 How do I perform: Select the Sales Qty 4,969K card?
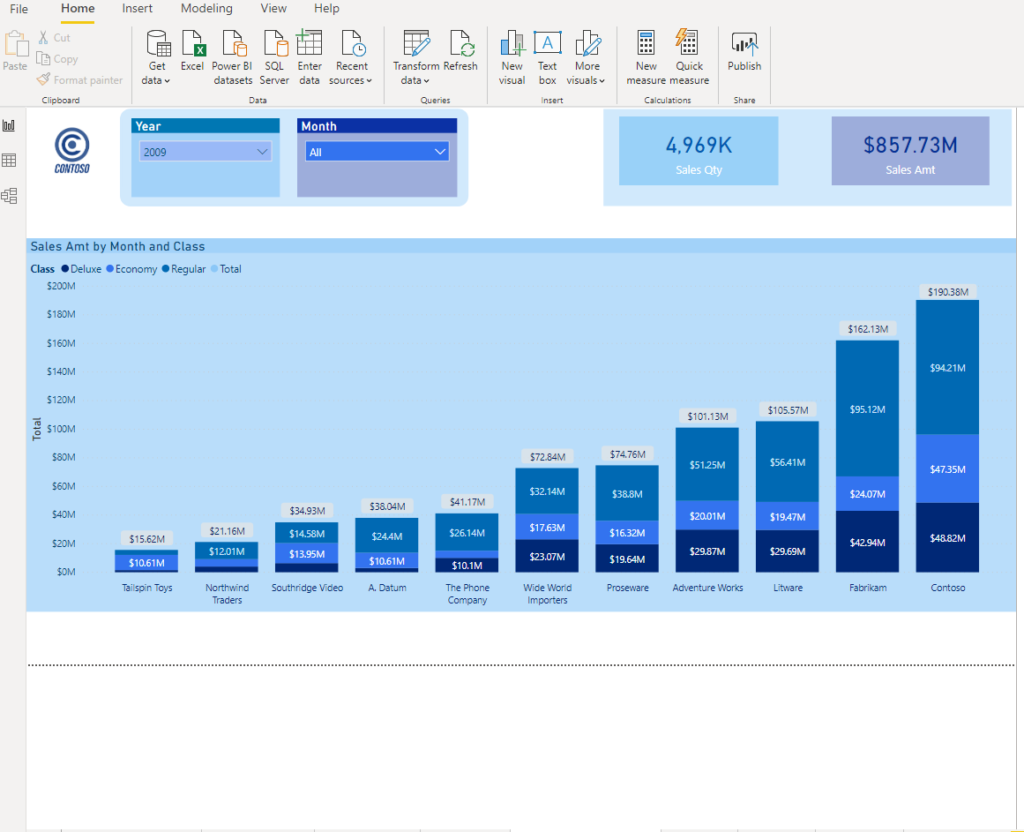point(699,151)
